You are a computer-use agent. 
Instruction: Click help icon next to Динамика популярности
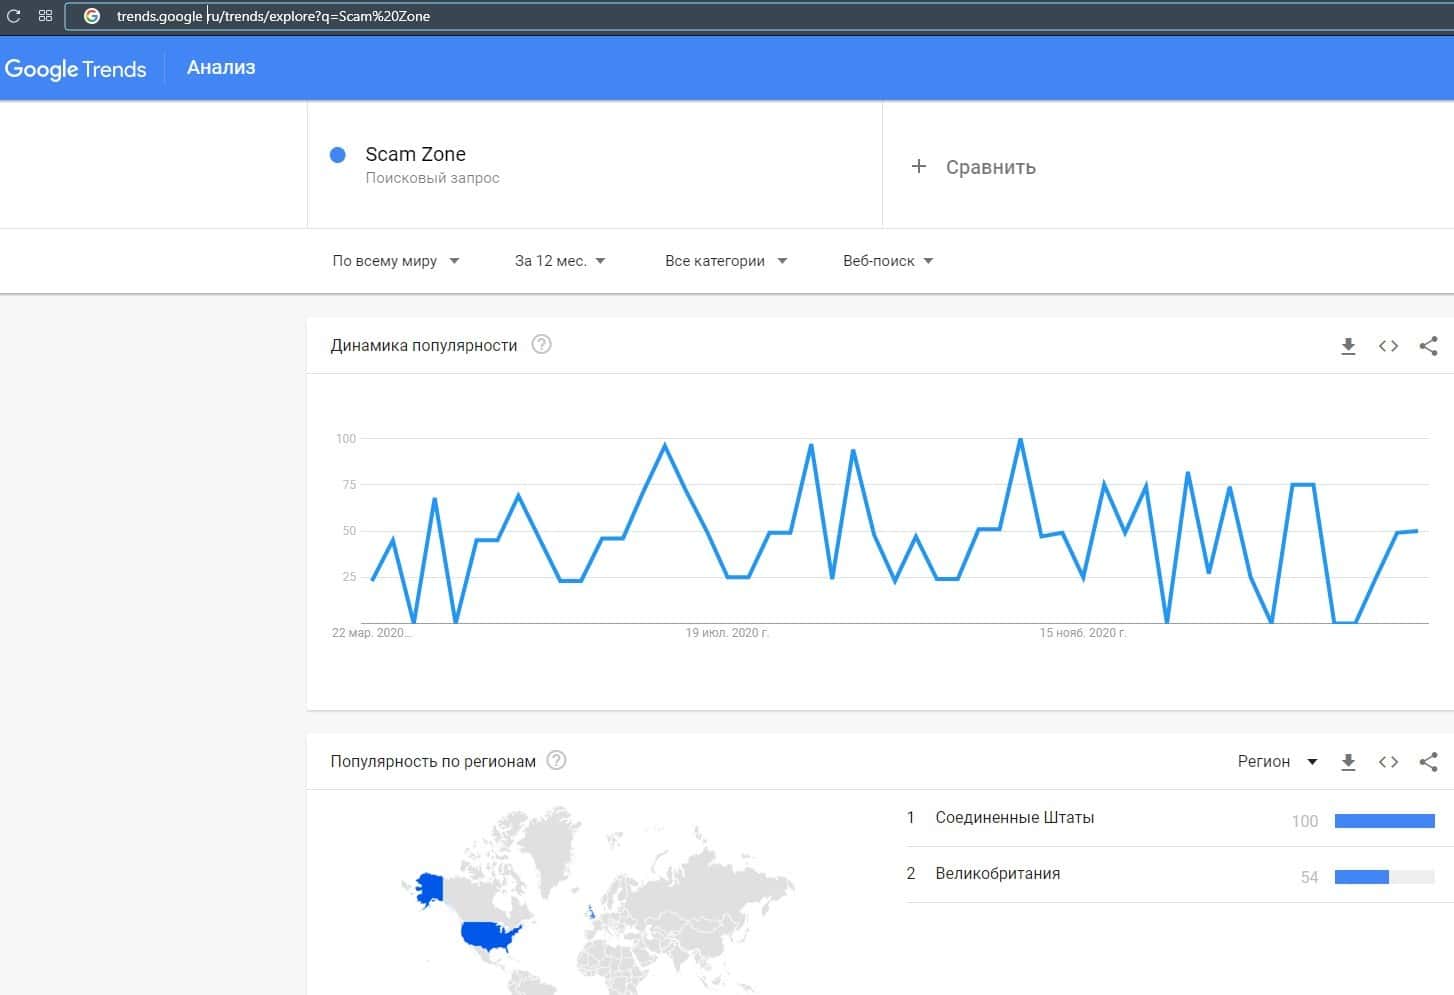[x=541, y=345]
